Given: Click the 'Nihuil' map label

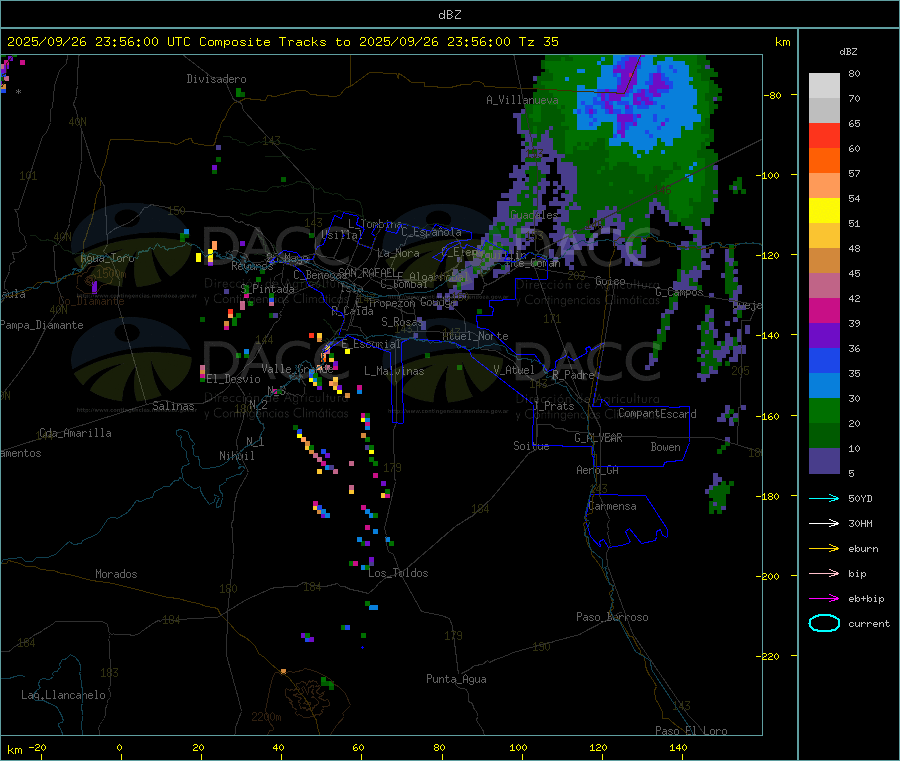Looking at the screenshot, I should (x=236, y=456).
